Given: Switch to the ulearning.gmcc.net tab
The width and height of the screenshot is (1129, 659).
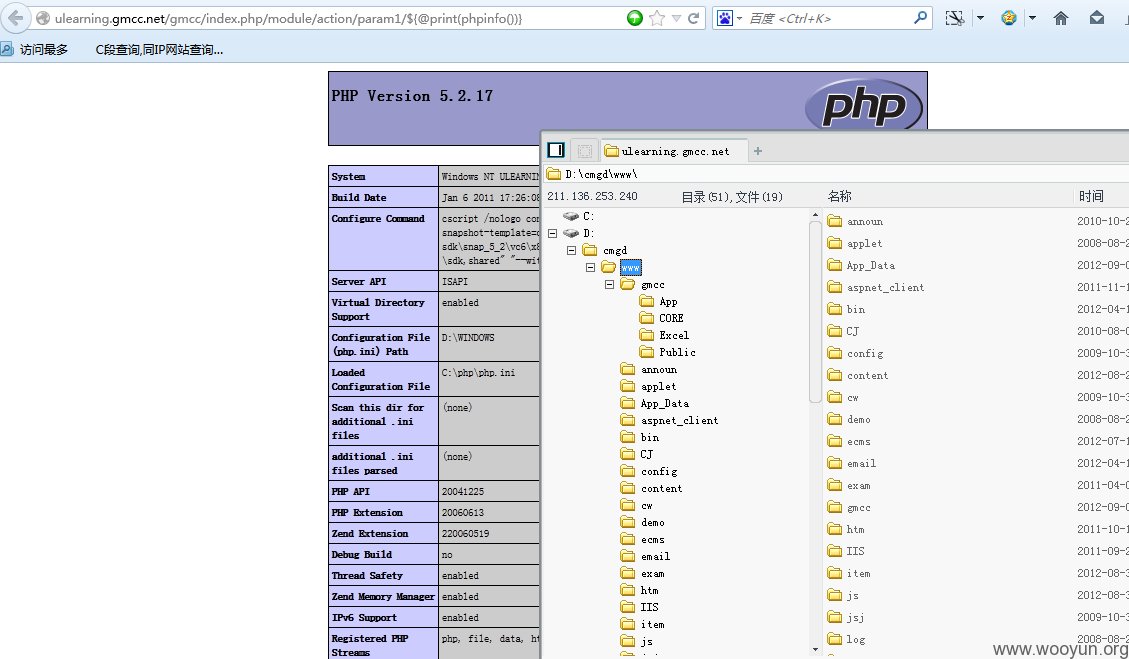Looking at the screenshot, I should pyautogui.click(x=675, y=151).
